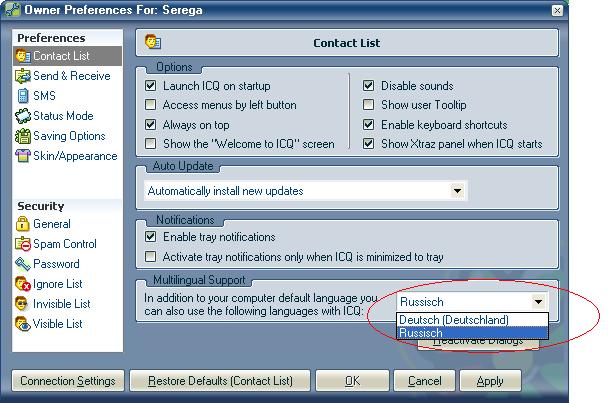
Task: Open Invisible List settings
Action: (x=61, y=304)
